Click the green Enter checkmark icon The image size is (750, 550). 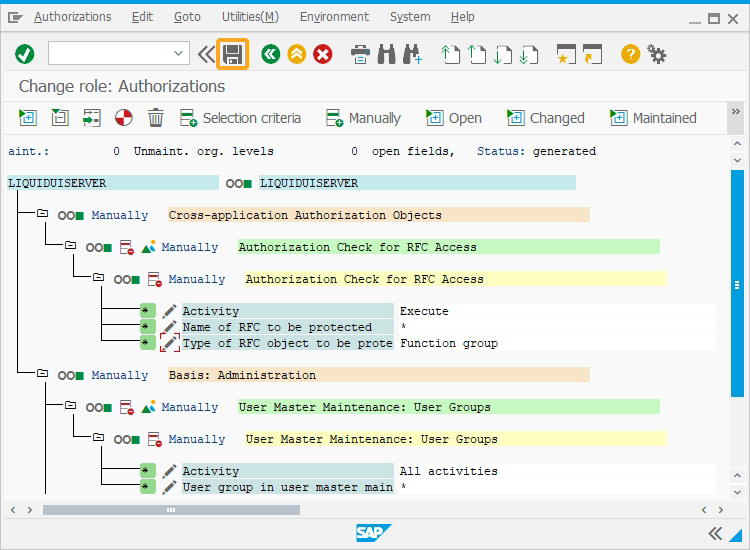[x=24, y=54]
